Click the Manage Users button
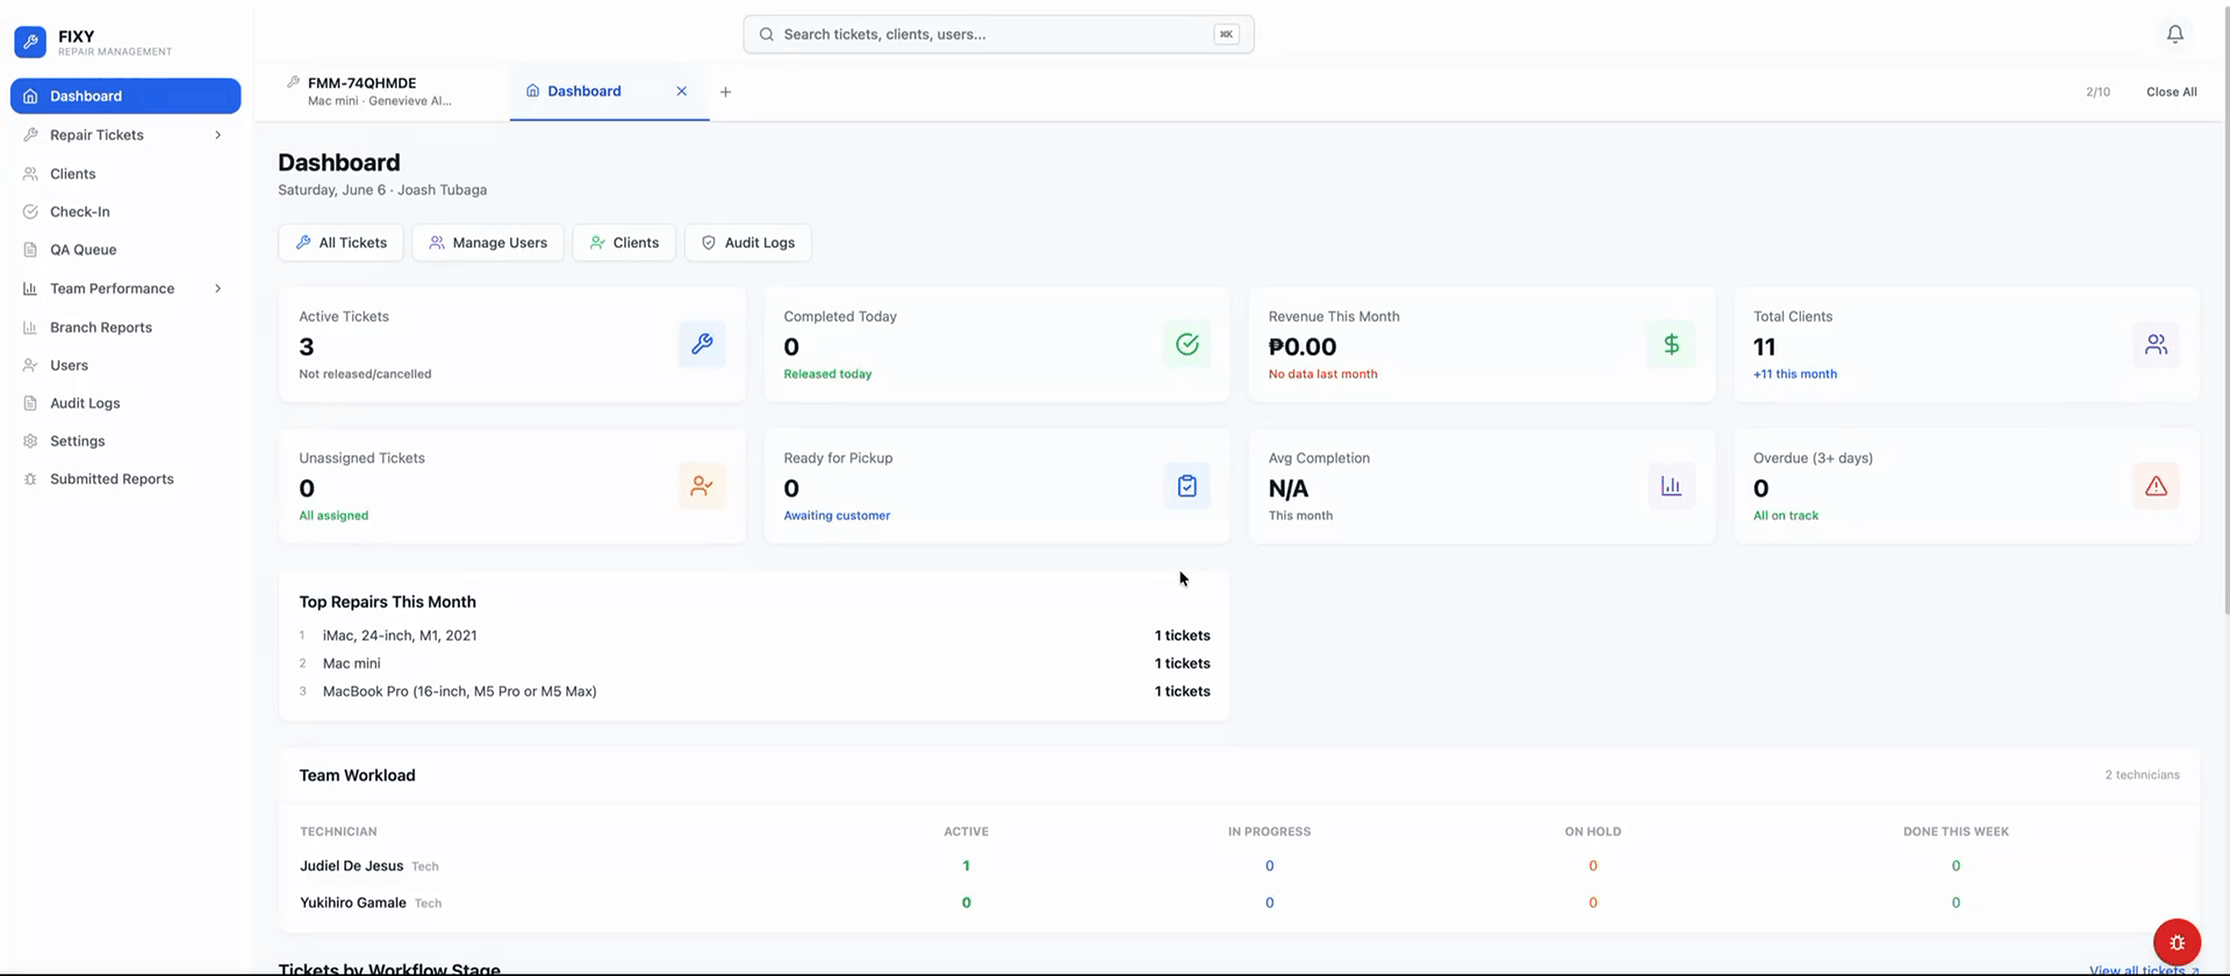 click(488, 243)
